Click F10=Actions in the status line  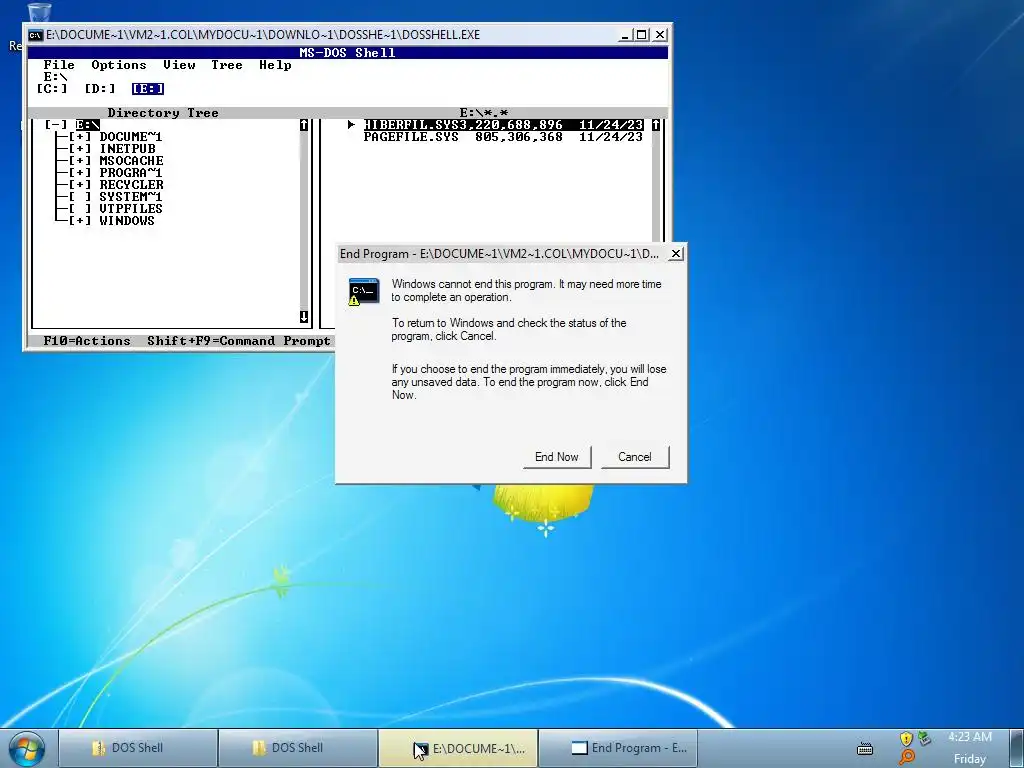click(x=87, y=341)
